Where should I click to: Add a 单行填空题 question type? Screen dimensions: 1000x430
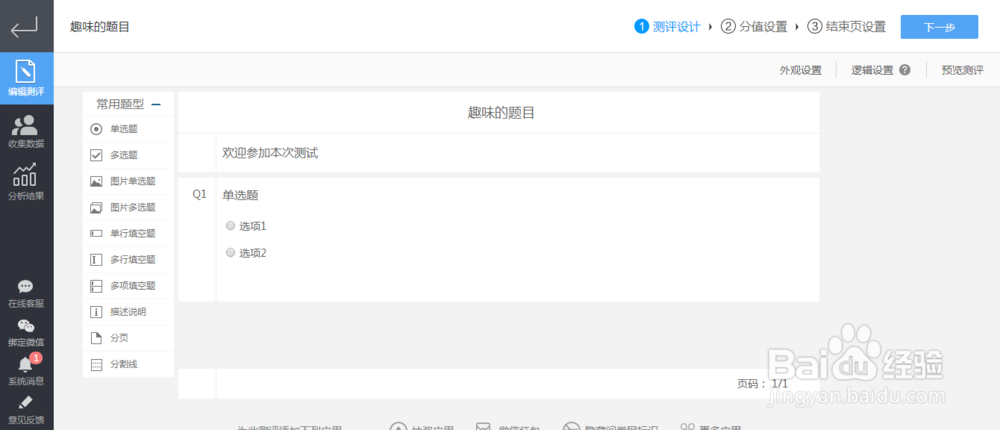coord(128,234)
